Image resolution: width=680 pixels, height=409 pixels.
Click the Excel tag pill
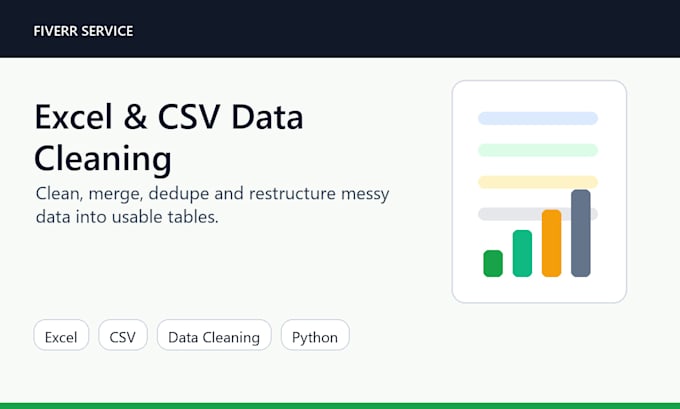coord(61,335)
